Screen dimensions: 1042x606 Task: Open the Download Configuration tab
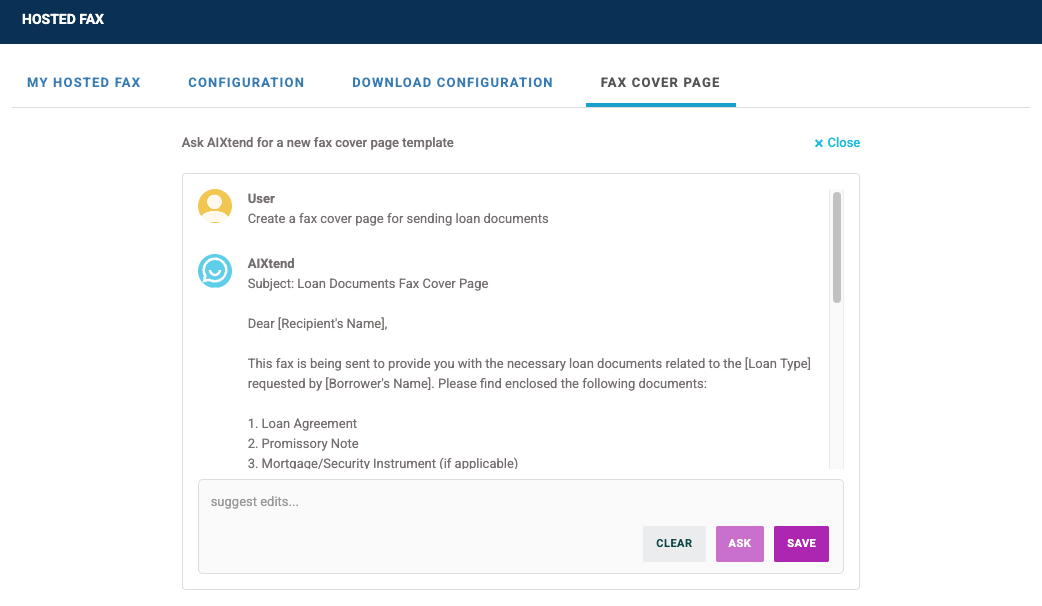[x=453, y=82]
